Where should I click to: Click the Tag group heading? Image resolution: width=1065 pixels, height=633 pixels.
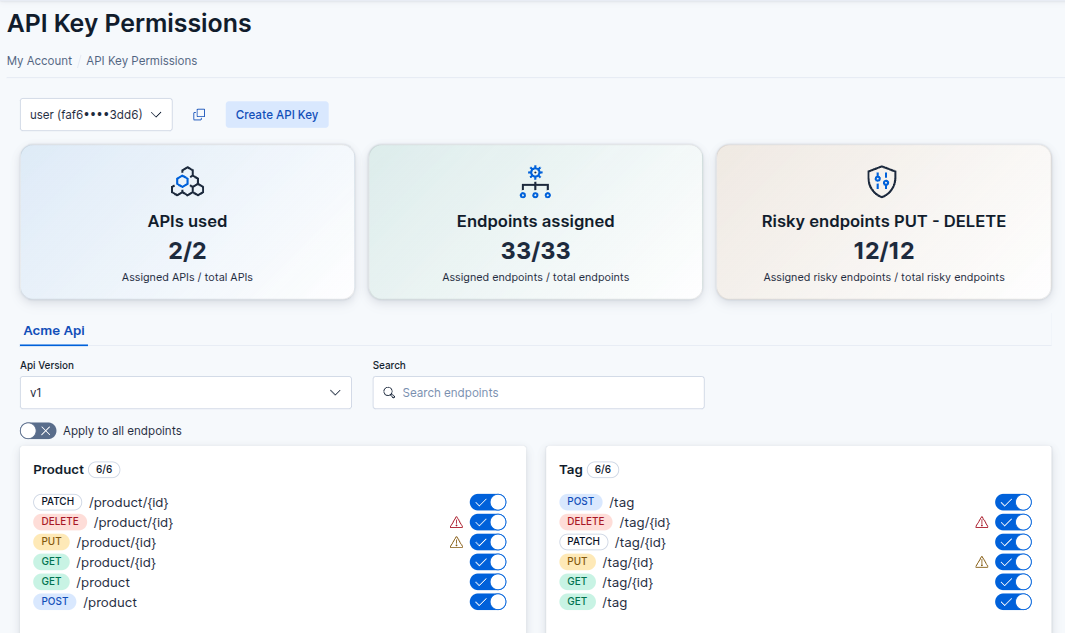571,469
